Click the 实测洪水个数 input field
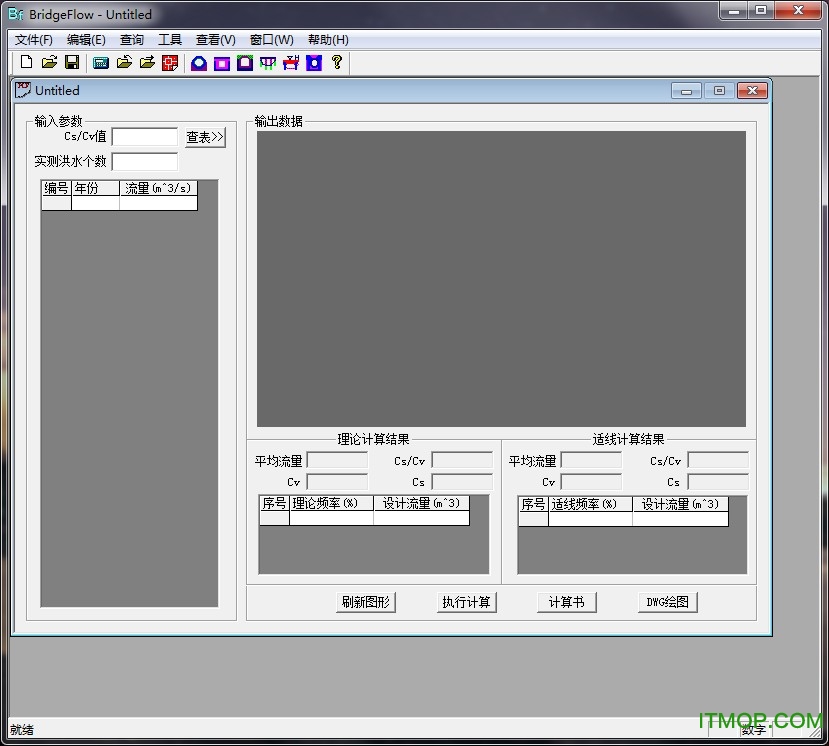The height and width of the screenshot is (746, 829). tap(144, 161)
